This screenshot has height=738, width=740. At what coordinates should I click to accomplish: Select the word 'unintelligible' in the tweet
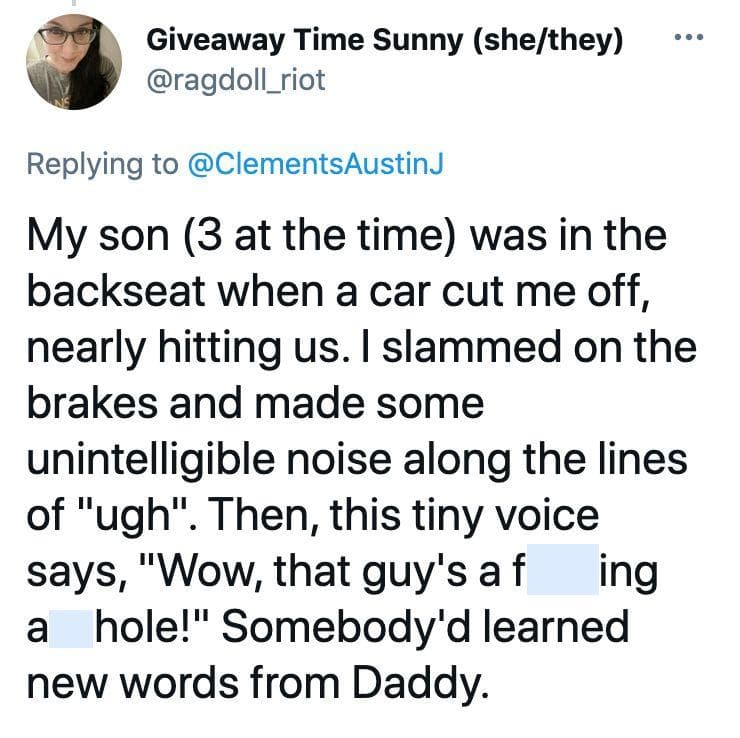coord(151,461)
